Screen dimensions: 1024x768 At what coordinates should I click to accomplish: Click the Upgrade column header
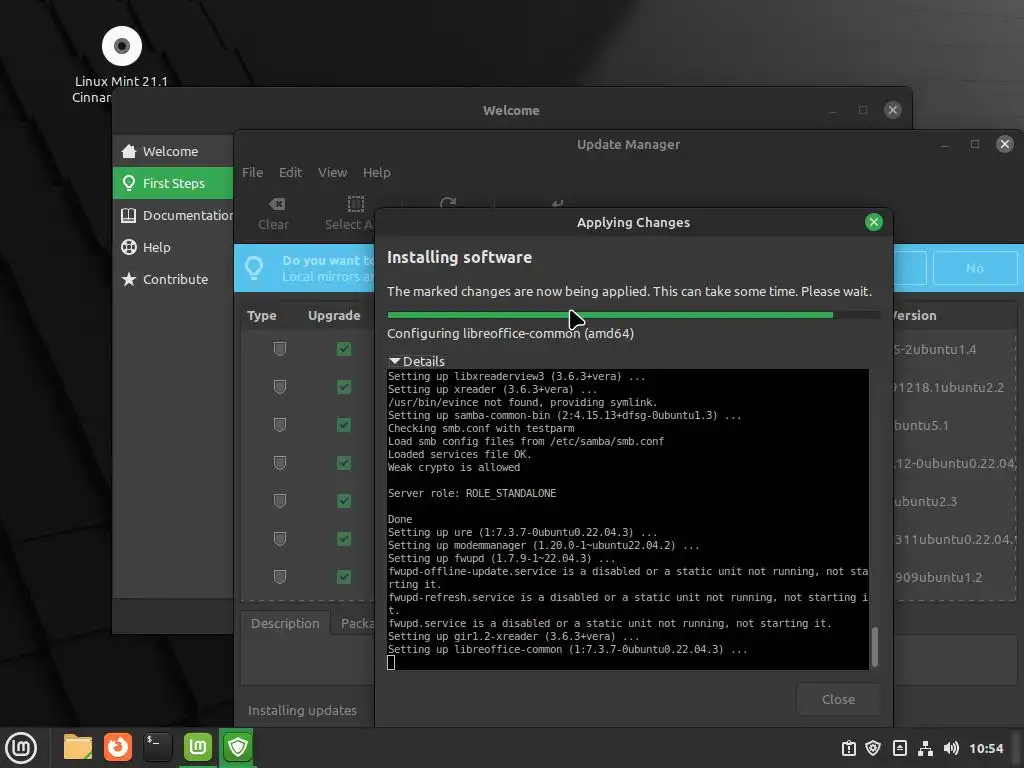click(x=334, y=315)
